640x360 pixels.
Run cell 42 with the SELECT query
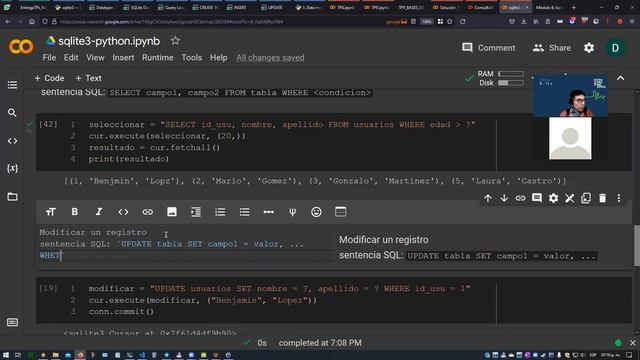click(48, 124)
